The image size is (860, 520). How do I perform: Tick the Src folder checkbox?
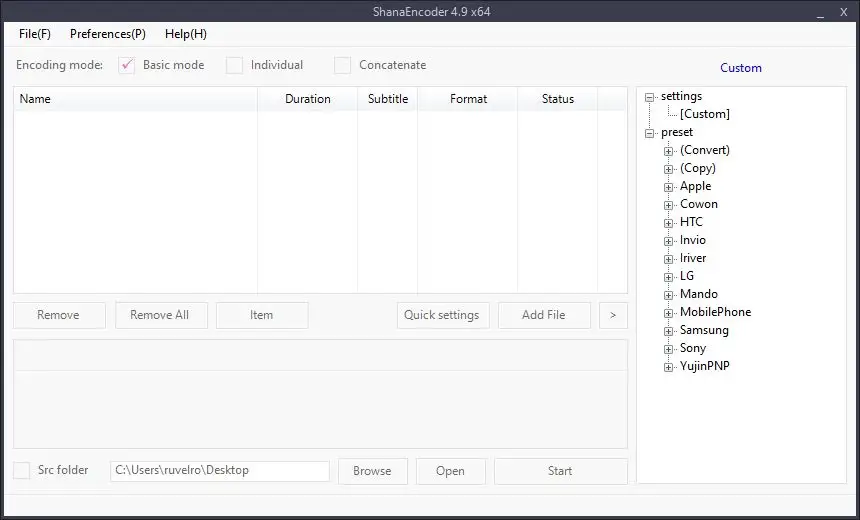(21, 470)
